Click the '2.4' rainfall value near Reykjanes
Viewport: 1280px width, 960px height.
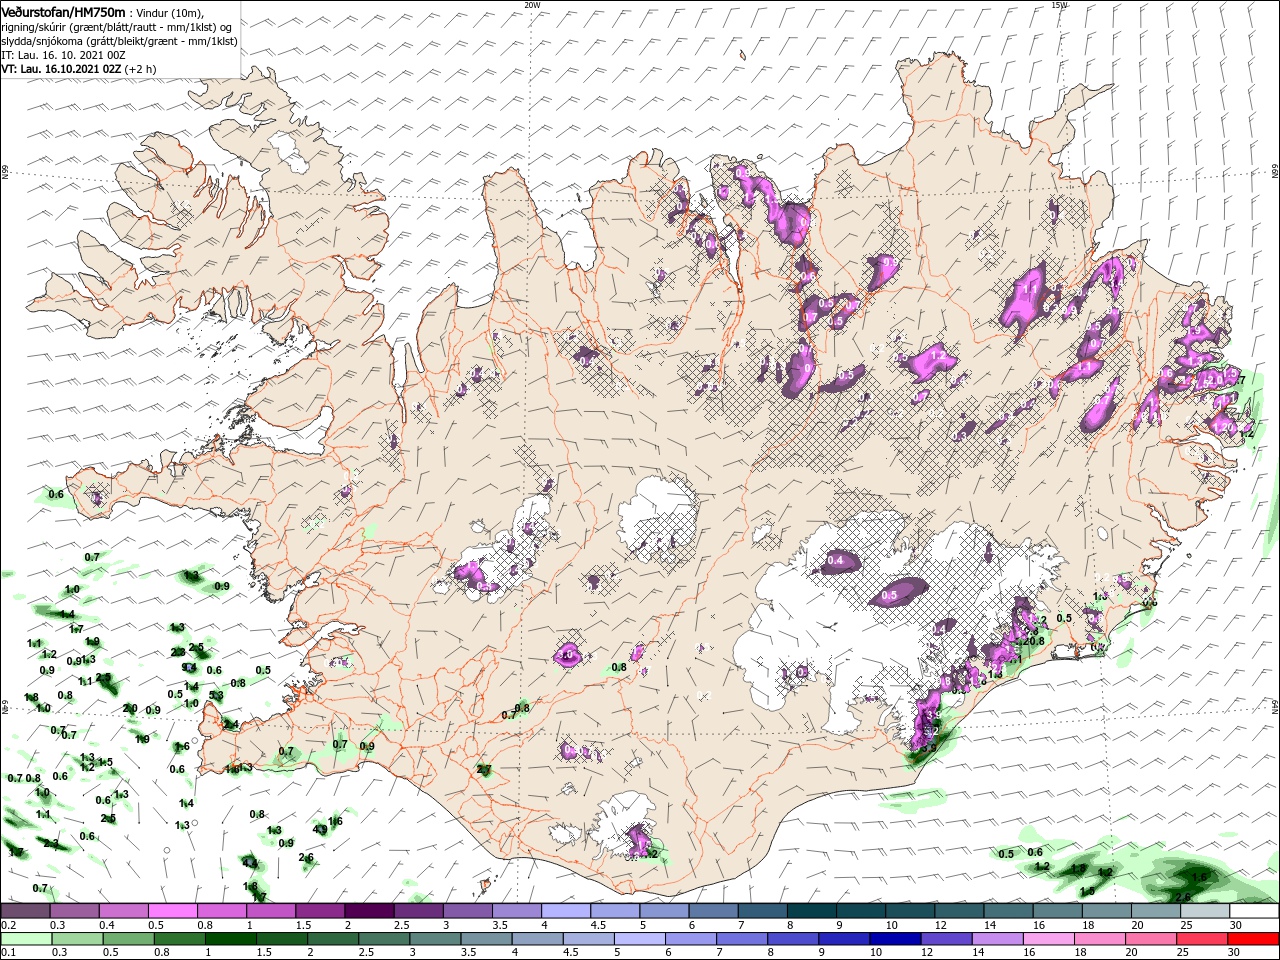pyautogui.click(x=230, y=724)
